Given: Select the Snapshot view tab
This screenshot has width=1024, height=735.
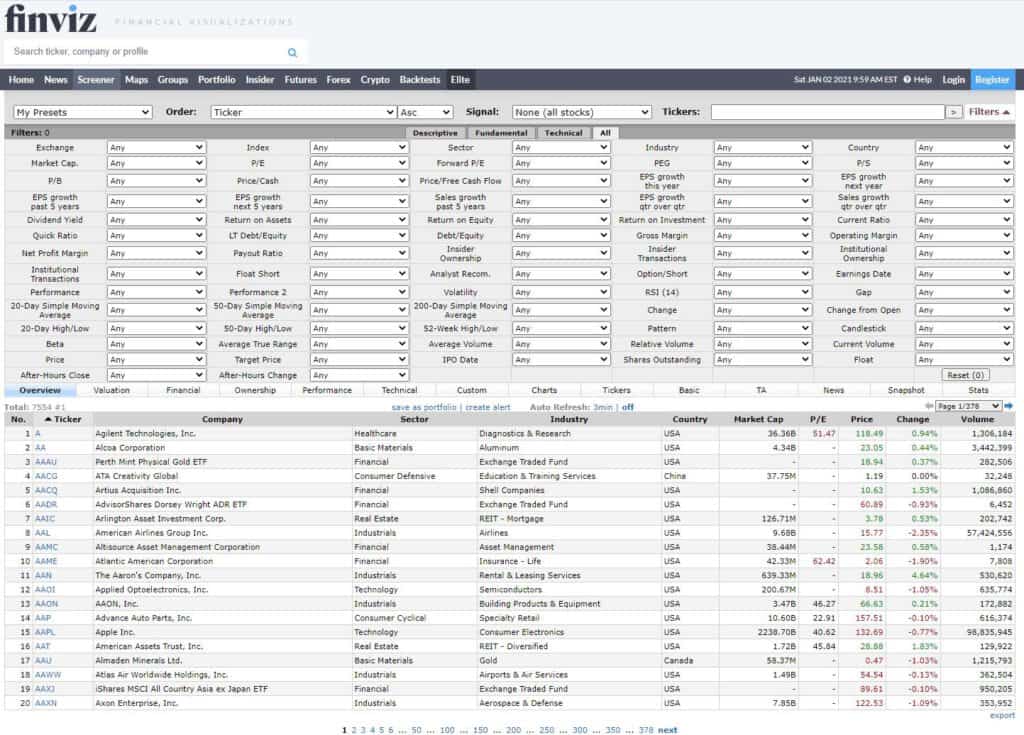Looking at the screenshot, I should [906, 390].
